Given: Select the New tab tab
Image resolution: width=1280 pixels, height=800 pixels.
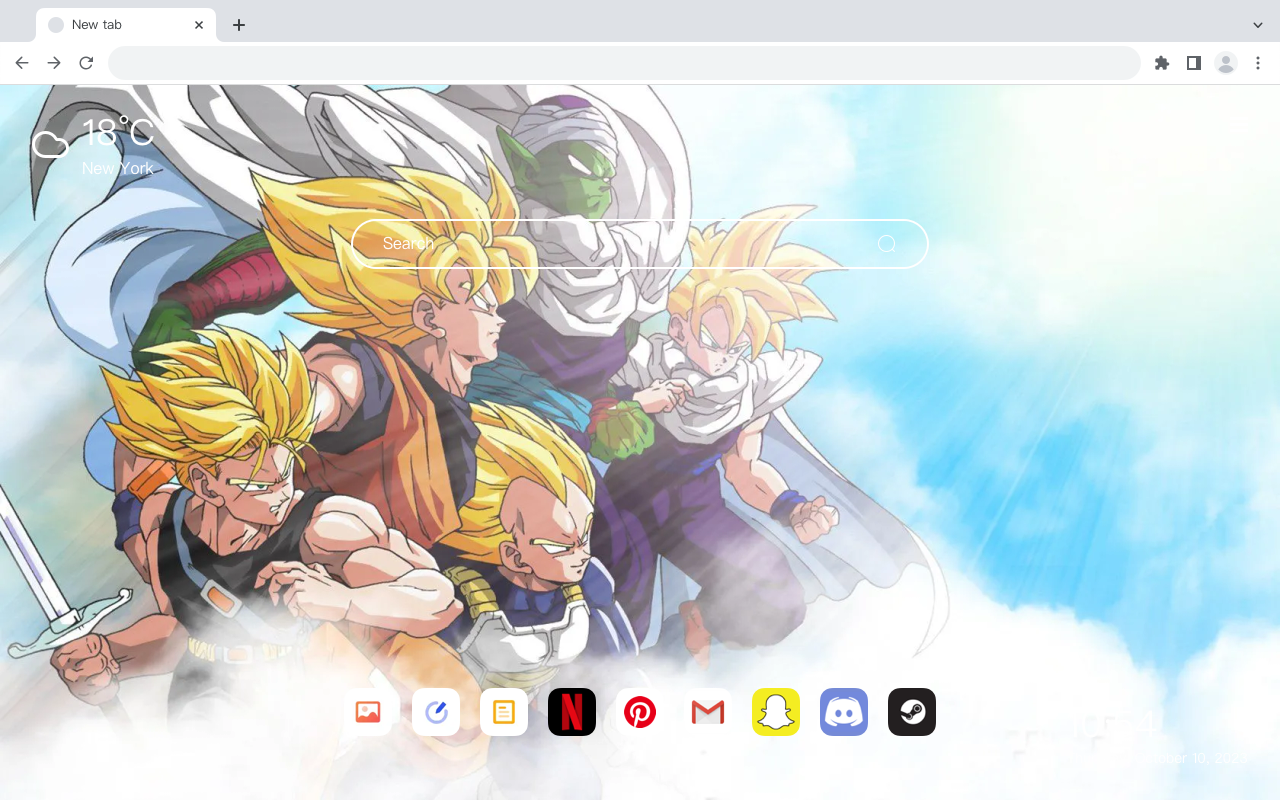Looking at the screenshot, I should click(x=126, y=25).
